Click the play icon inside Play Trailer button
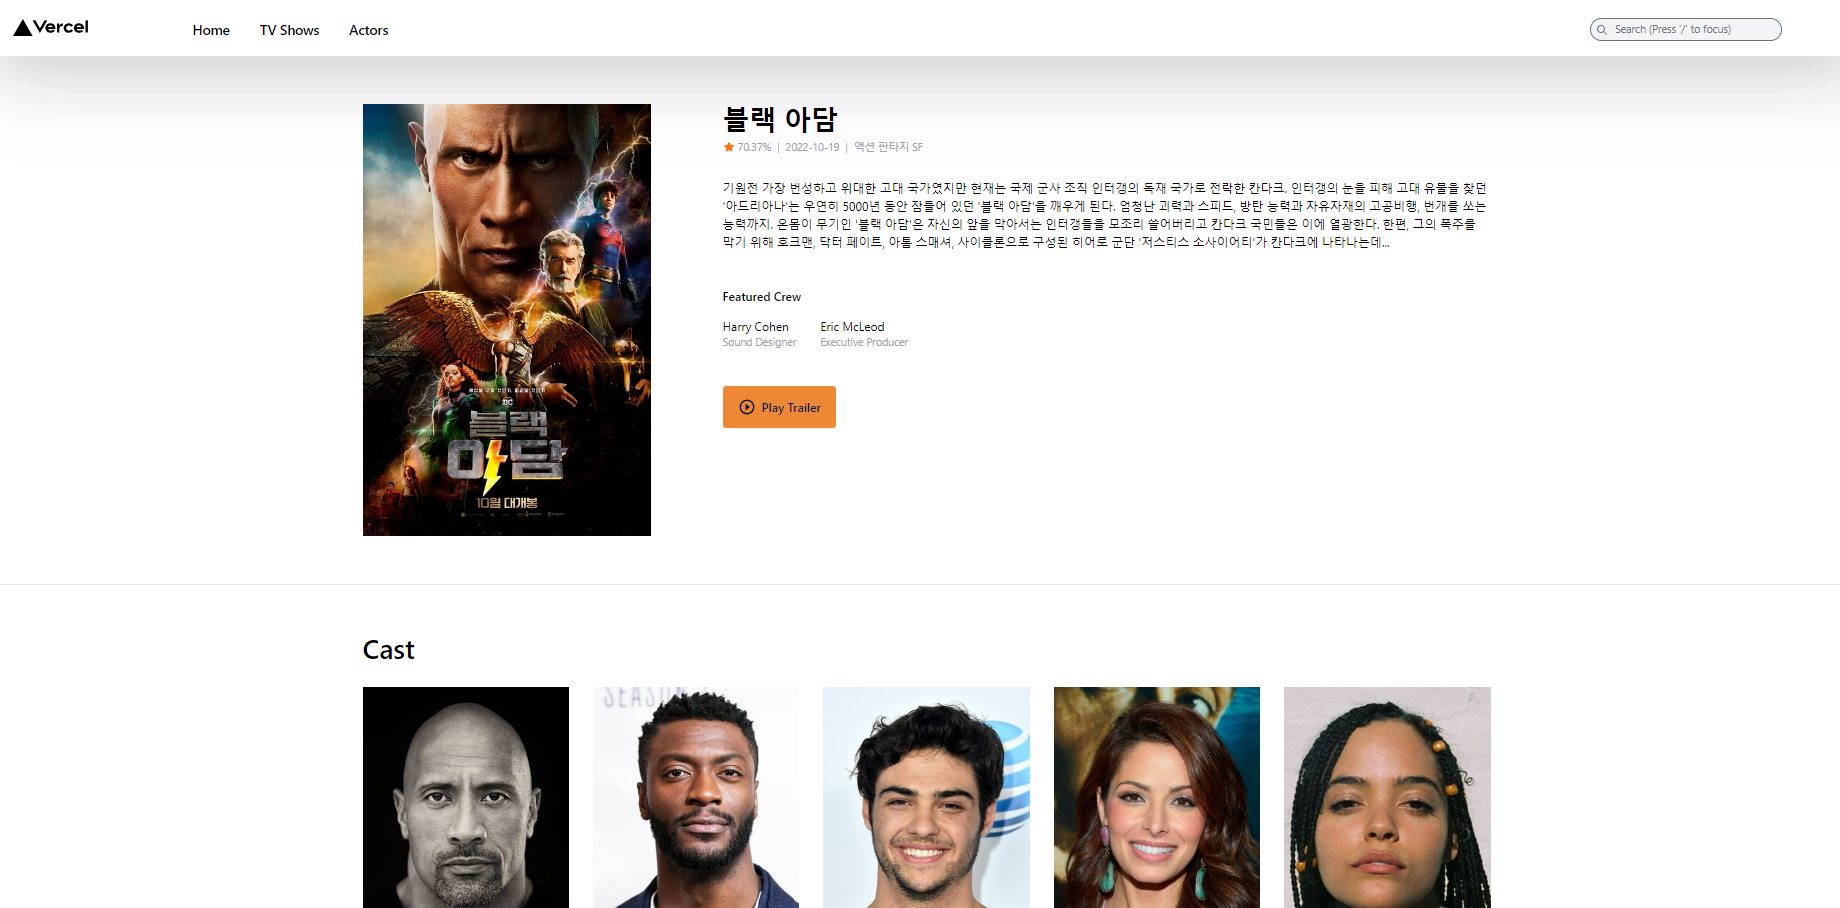Screen dimensions: 1840x908 (747, 407)
